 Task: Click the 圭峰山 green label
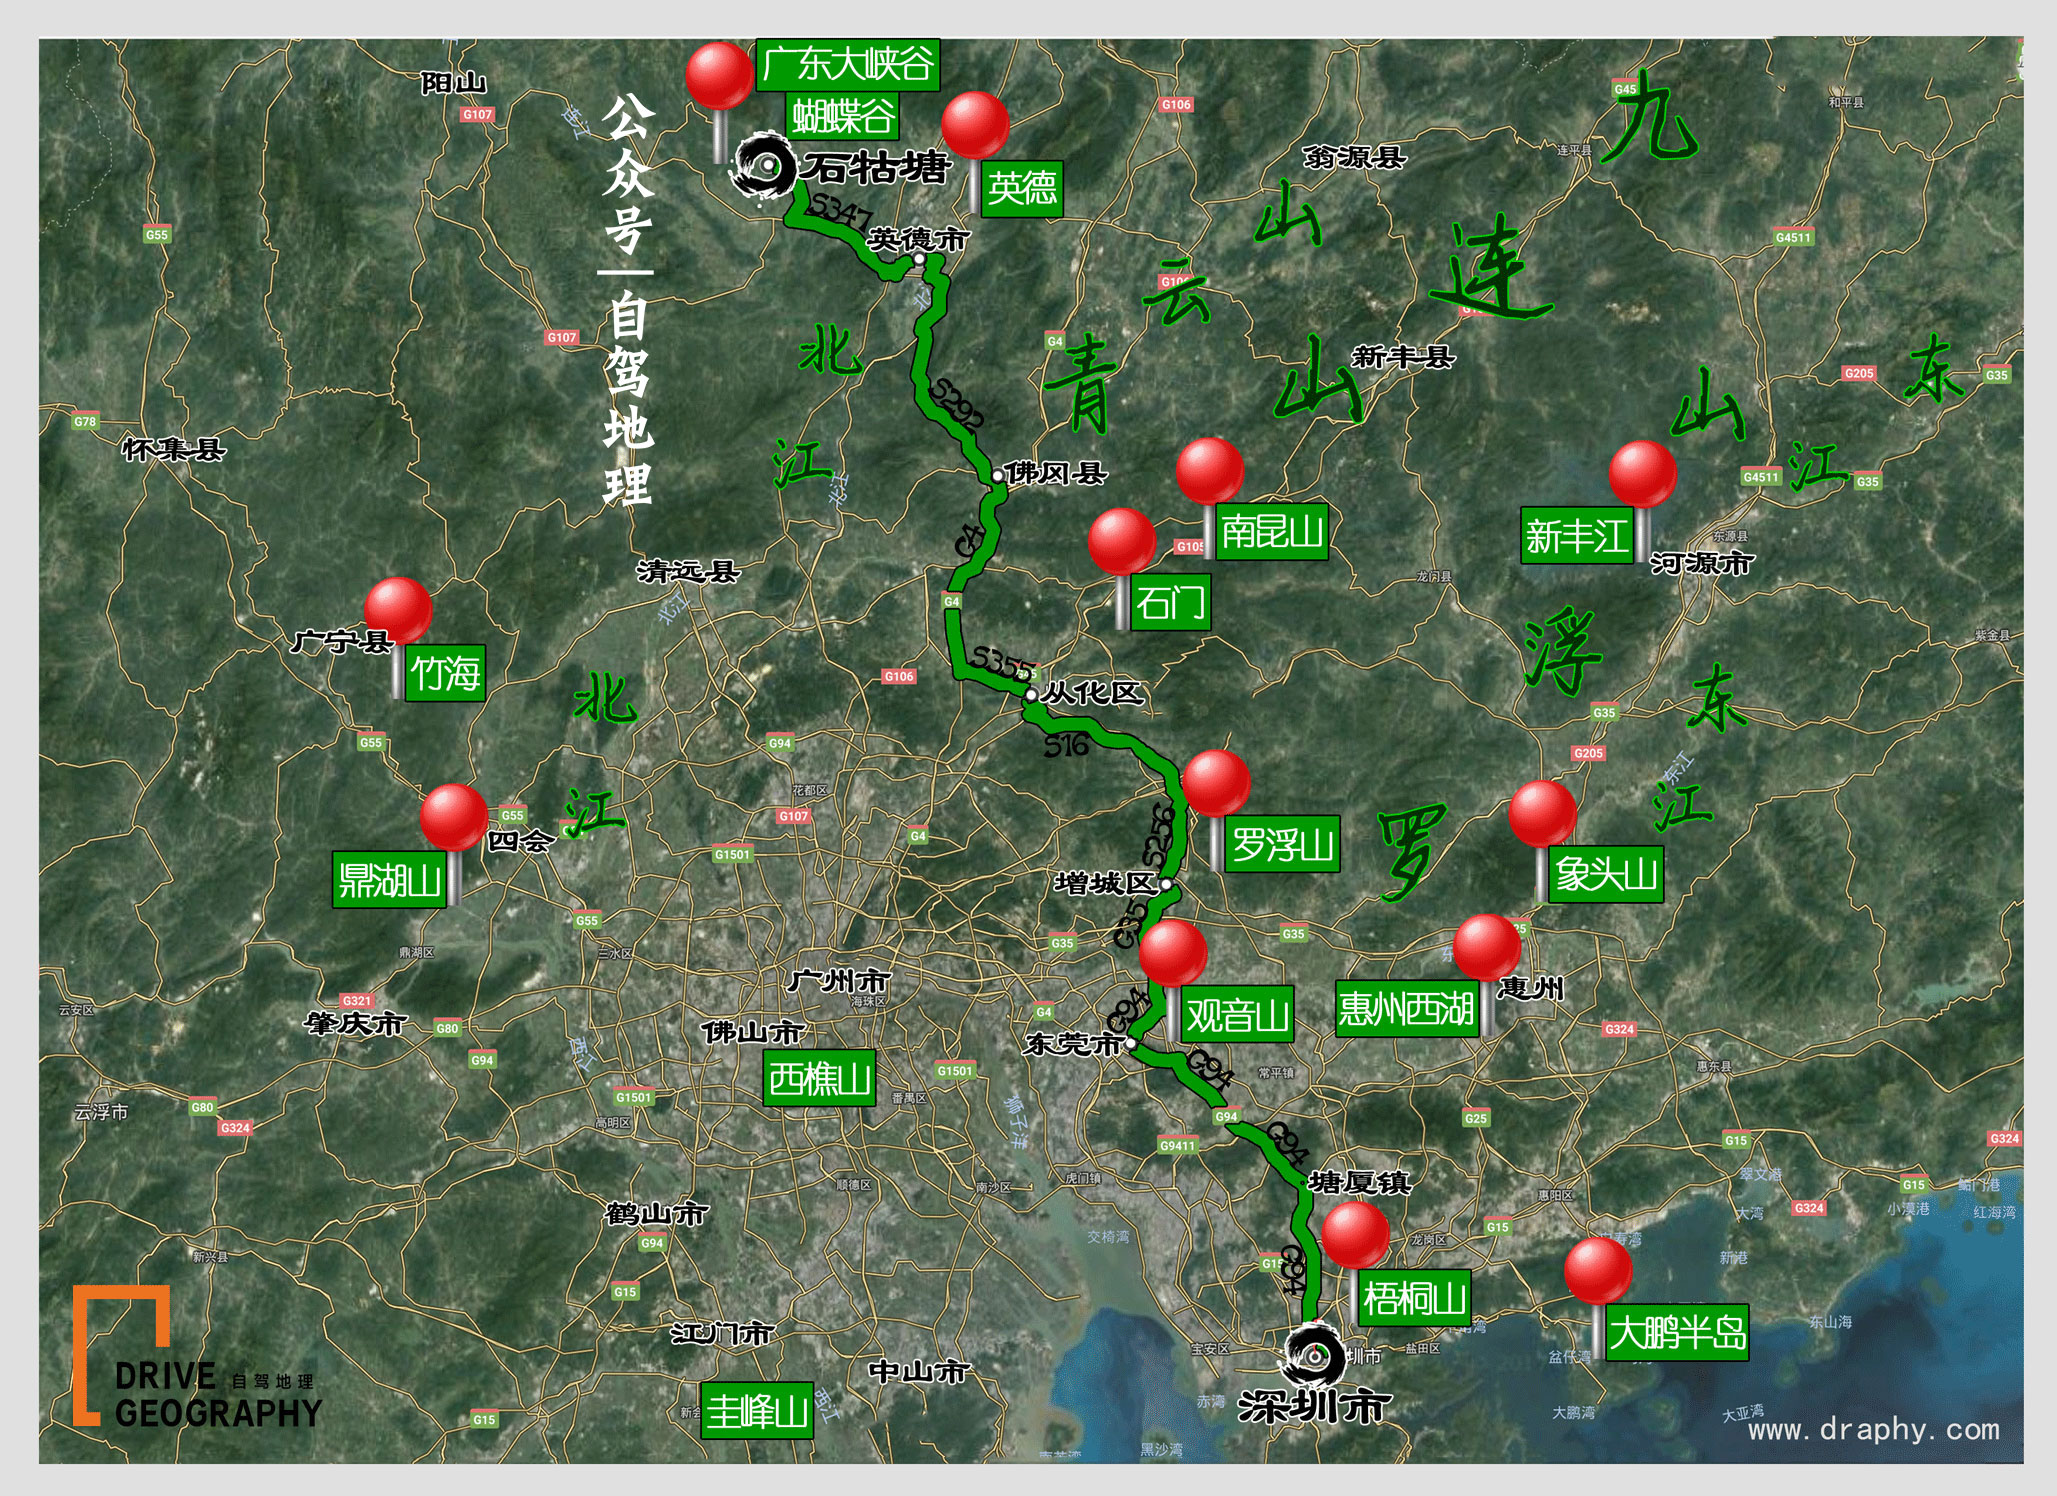(757, 1411)
